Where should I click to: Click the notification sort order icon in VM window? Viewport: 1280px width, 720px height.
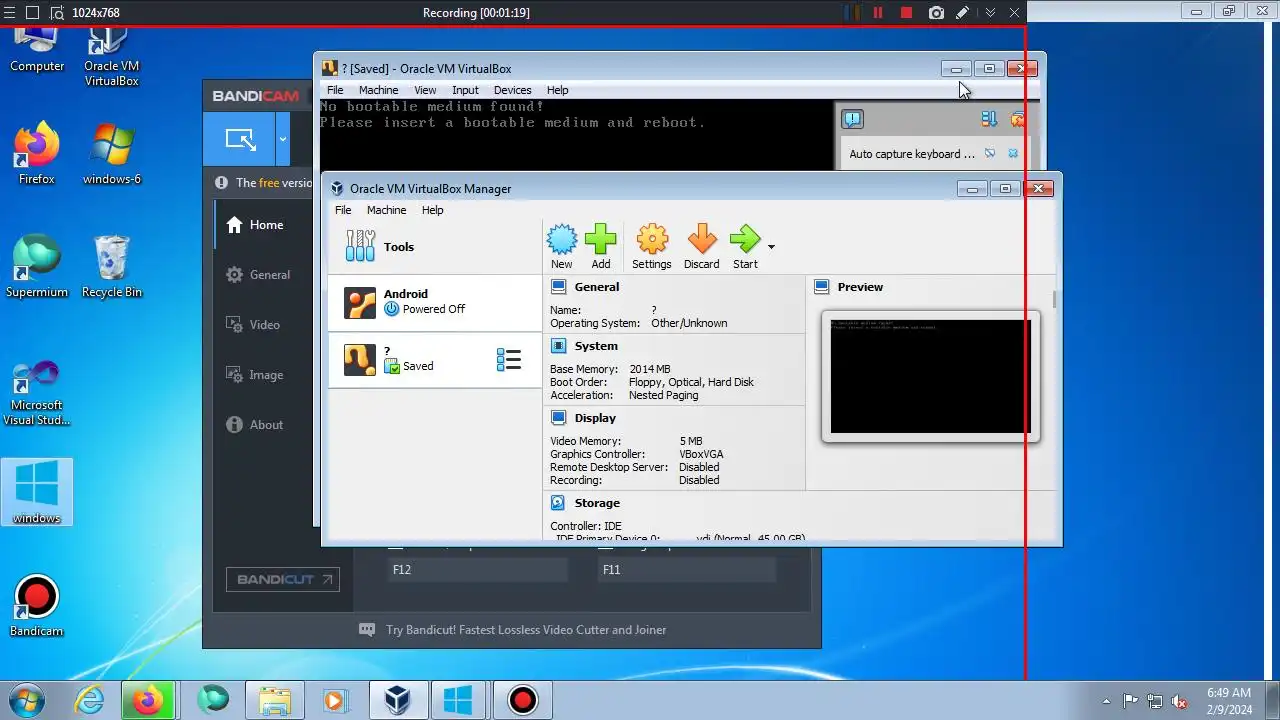pos(989,119)
